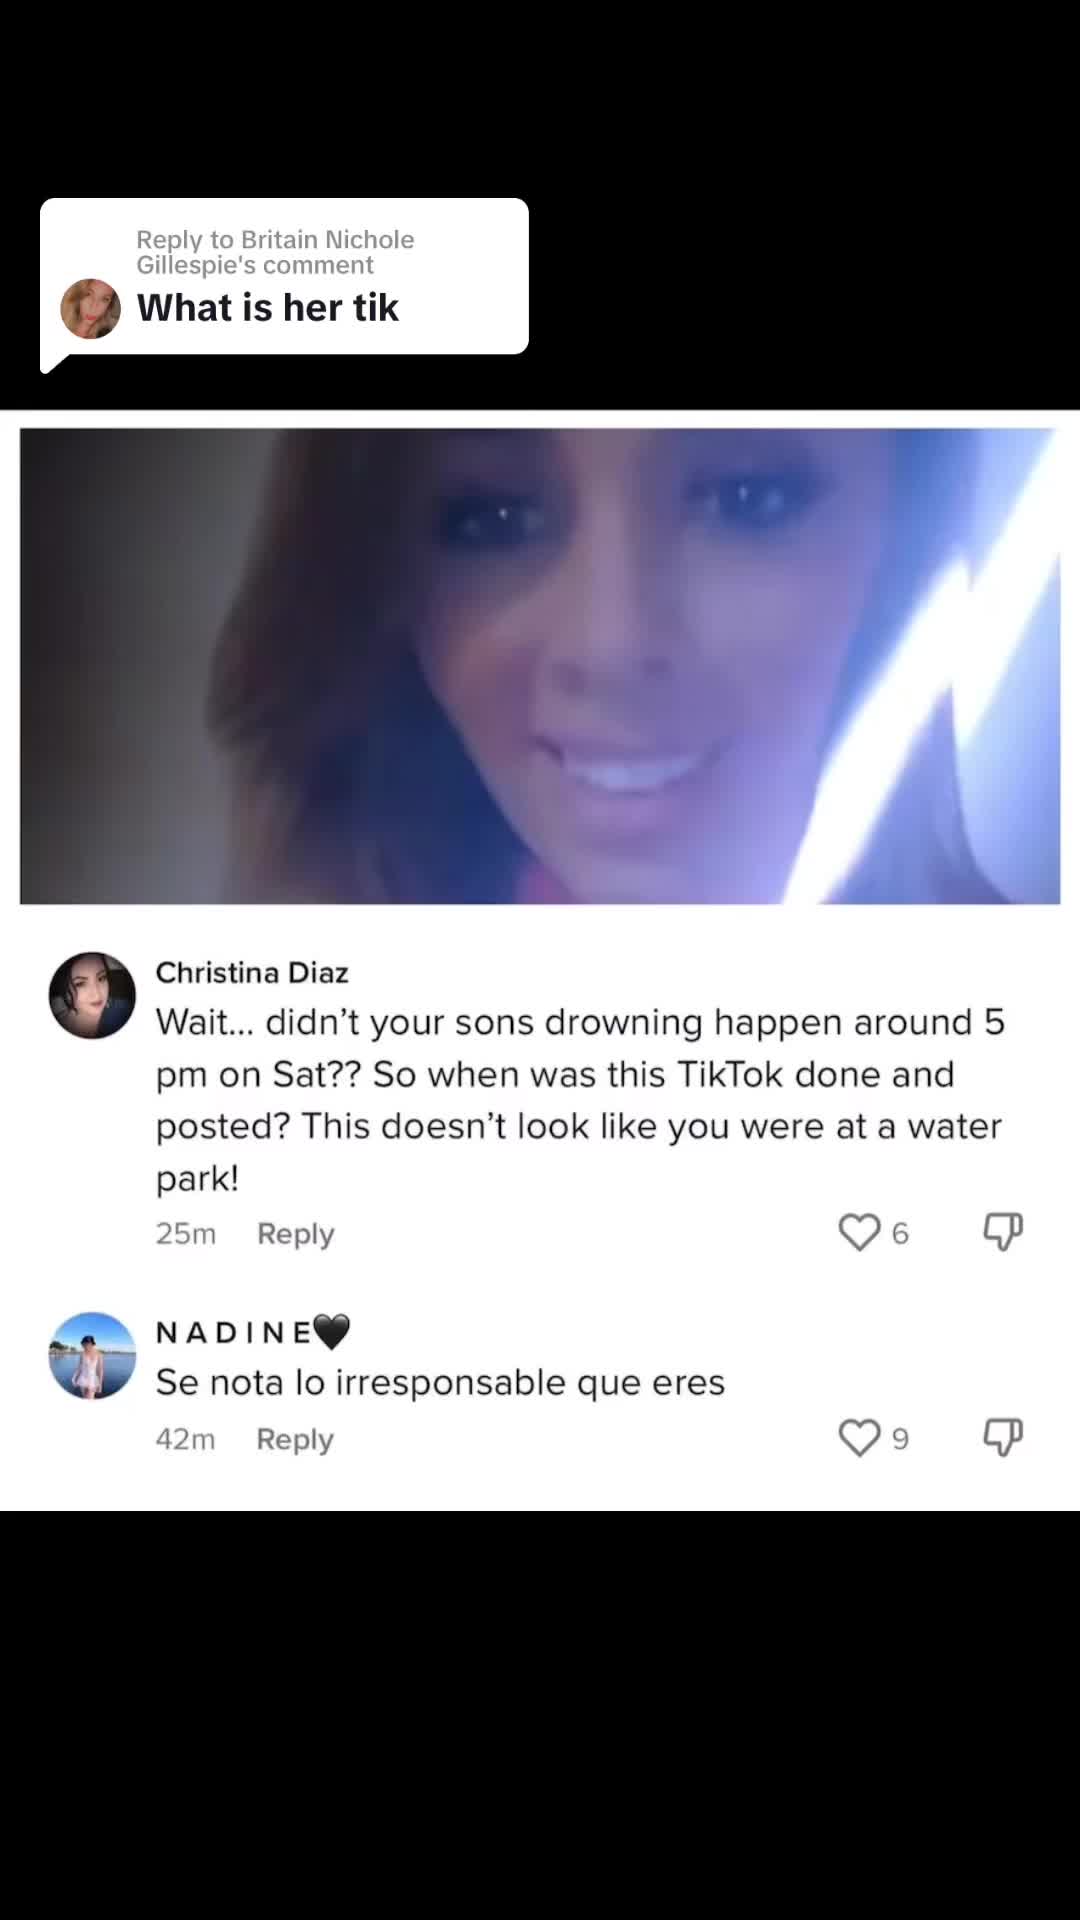Select the 'Reply to Britain Nichole Gillespie's comment' text
Screen dimensions: 1080x1920
275,252
